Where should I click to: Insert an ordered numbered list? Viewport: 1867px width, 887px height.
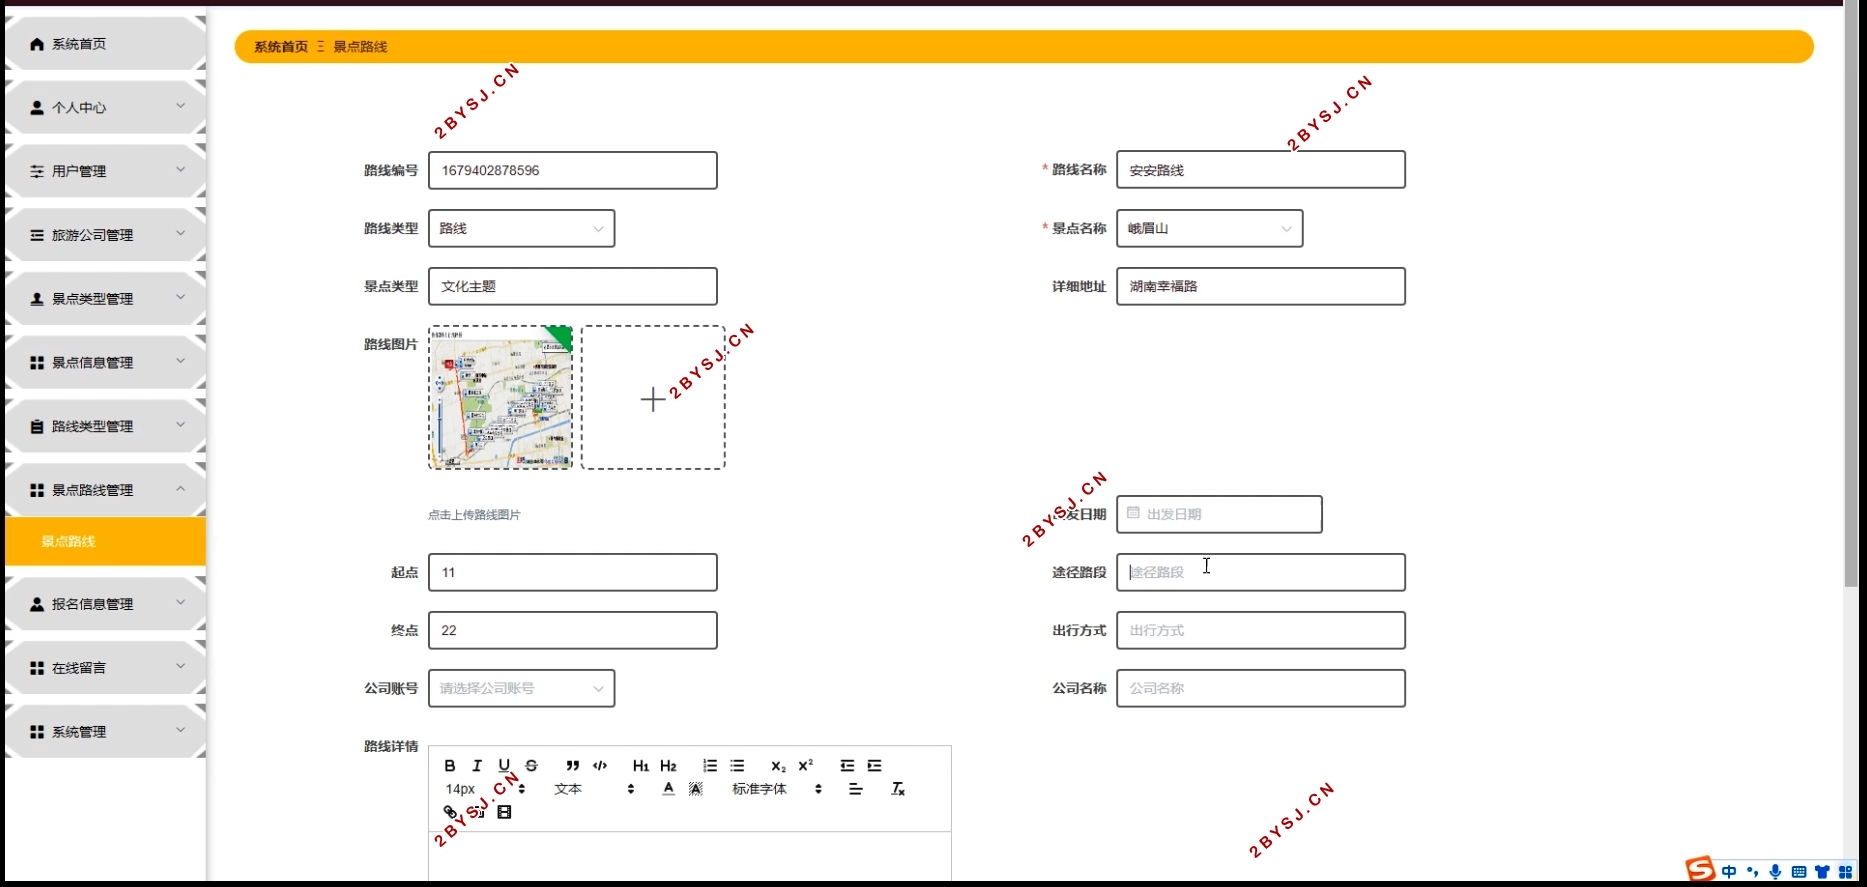(710, 766)
